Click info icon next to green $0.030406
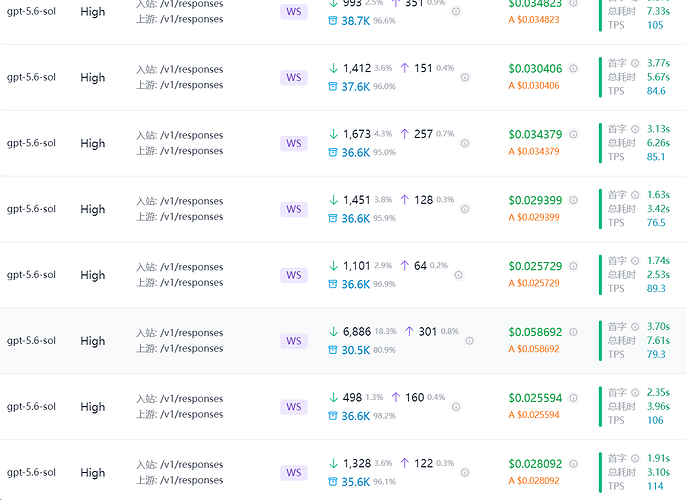This screenshot has height=500, width=686. (x=573, y=68)
